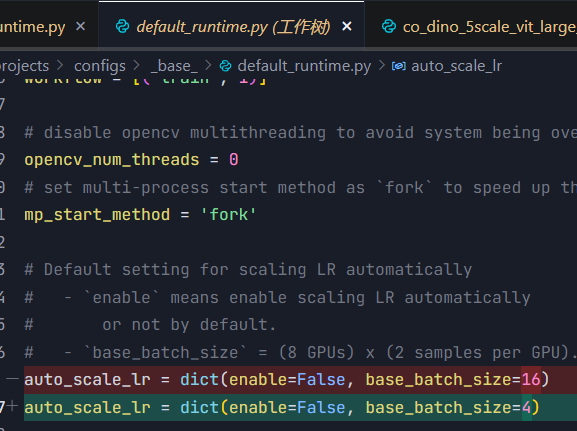Screen dimensions: 577x431
Task: Open the default_runtime.py breadcrumb item
Action: pyautogui.click(x=304, y=66)
